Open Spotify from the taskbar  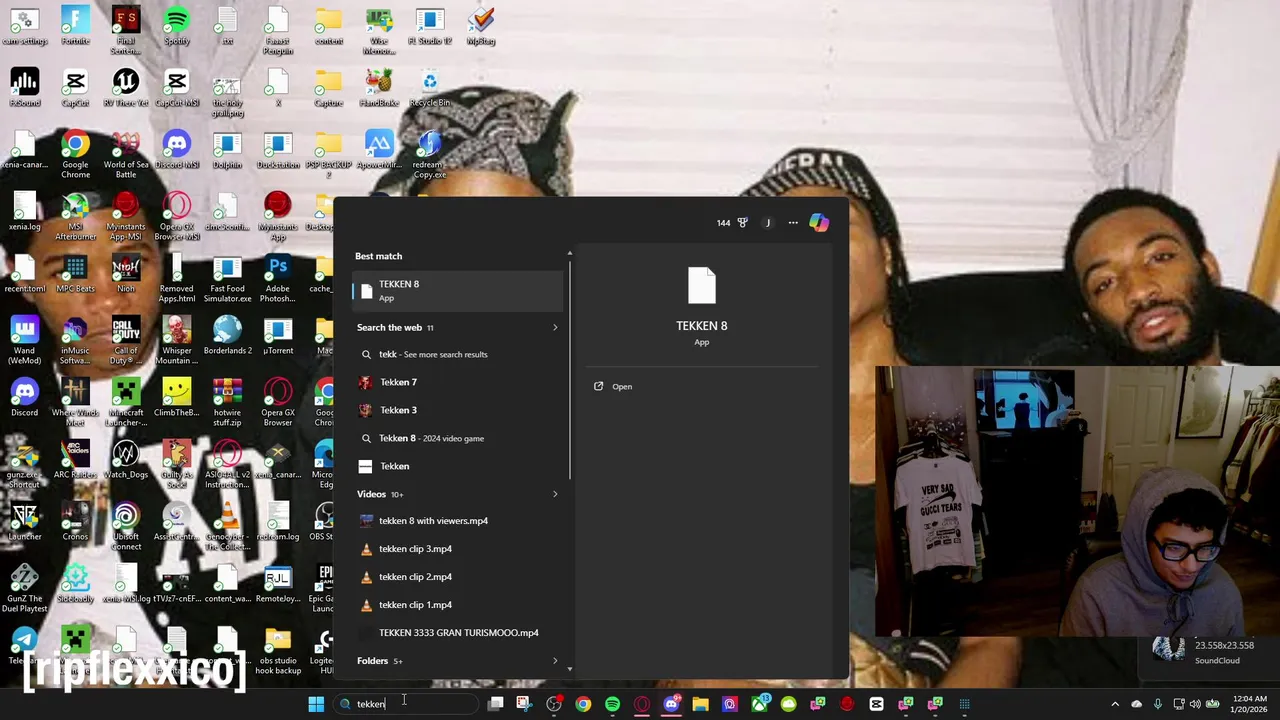coord(612,704)
